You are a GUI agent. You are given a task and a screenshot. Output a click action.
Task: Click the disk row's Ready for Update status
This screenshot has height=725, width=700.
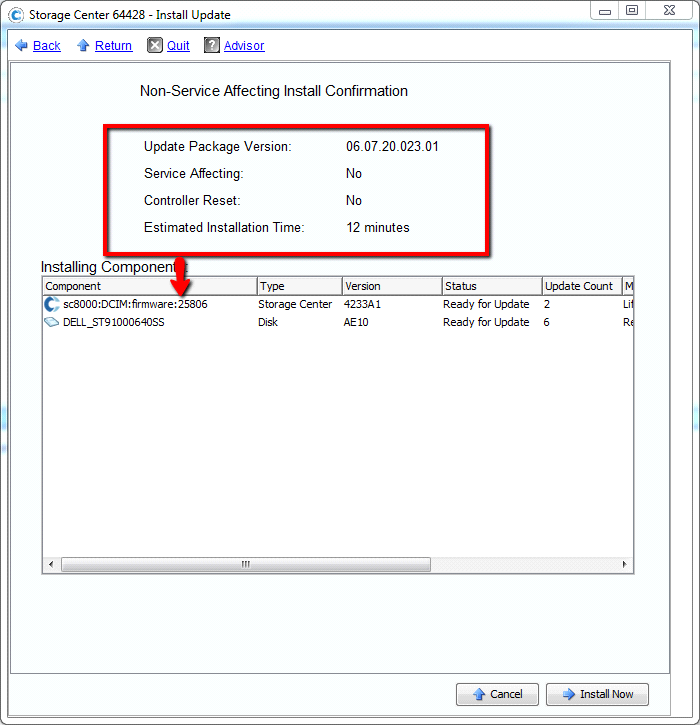486,322
